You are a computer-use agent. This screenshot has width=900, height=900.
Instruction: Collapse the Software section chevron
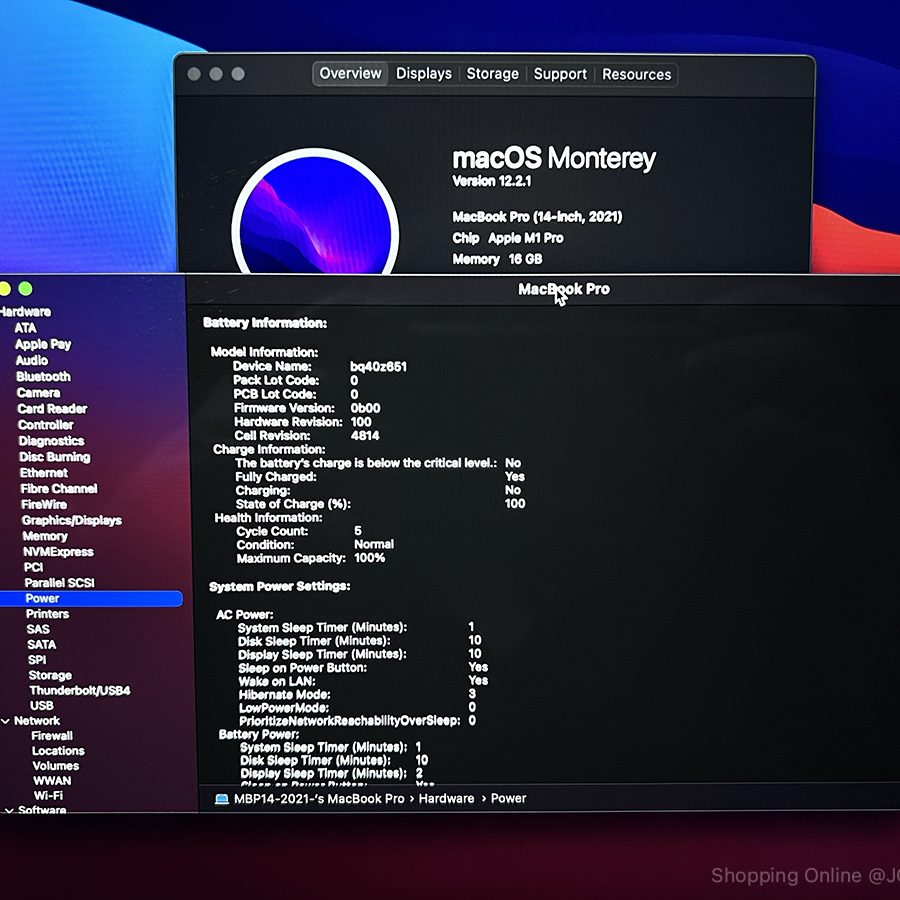pos(8,810)
